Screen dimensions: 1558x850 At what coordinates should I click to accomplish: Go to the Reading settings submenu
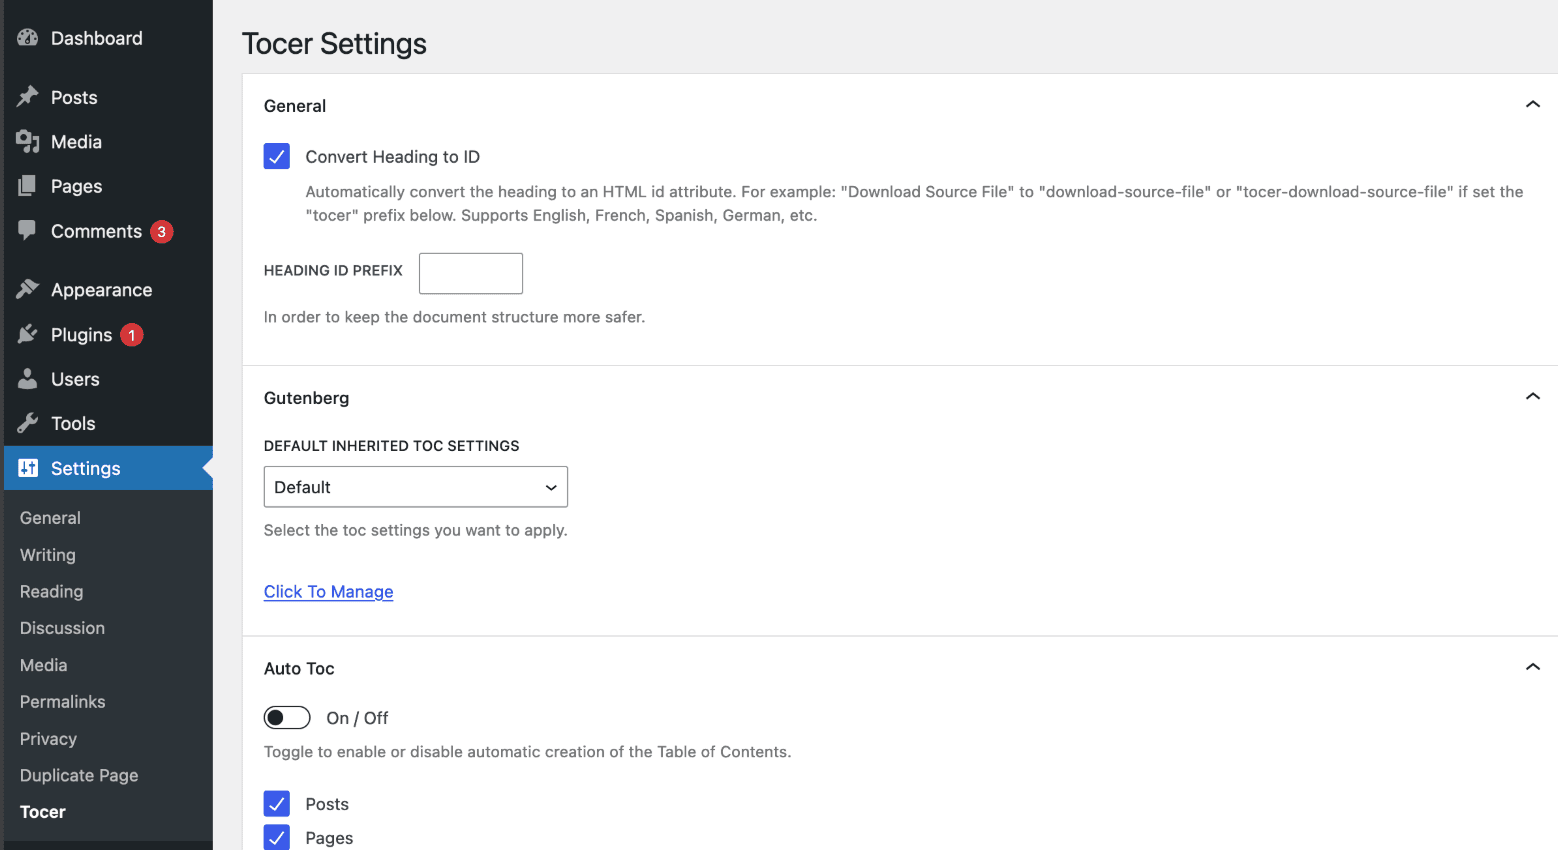pyautogui.click(x=51, y=592)
